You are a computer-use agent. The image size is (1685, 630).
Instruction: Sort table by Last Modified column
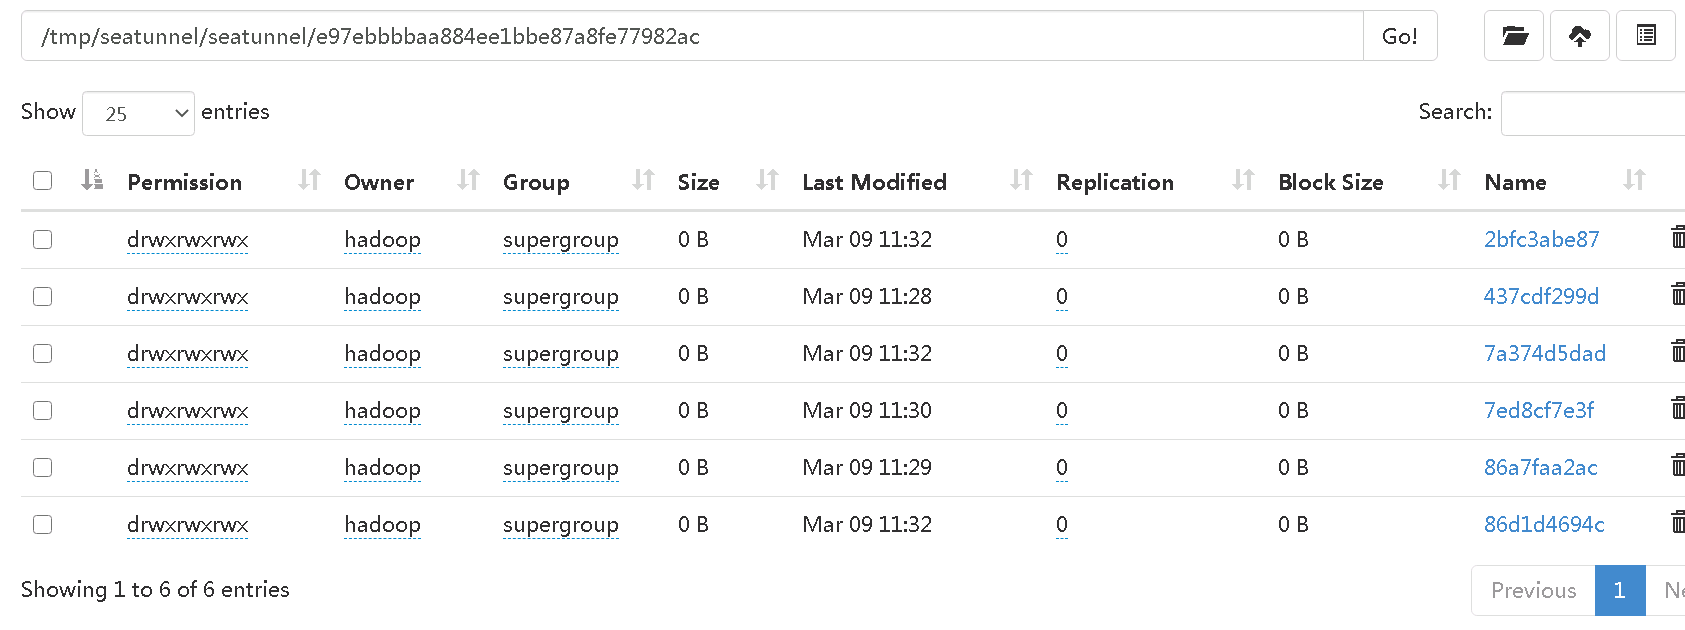point(1021,180)
